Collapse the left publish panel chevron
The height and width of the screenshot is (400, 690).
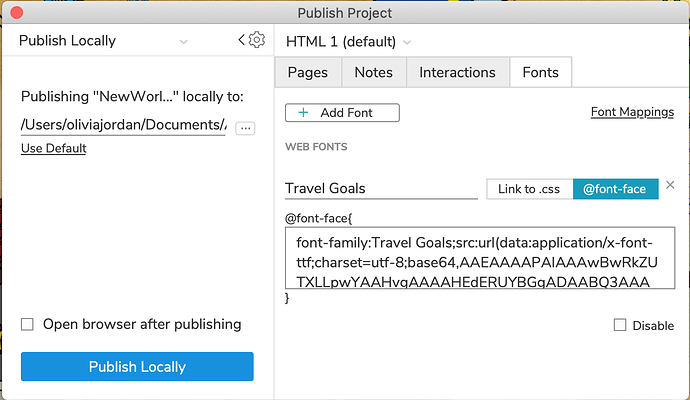[x=242, y=40]
